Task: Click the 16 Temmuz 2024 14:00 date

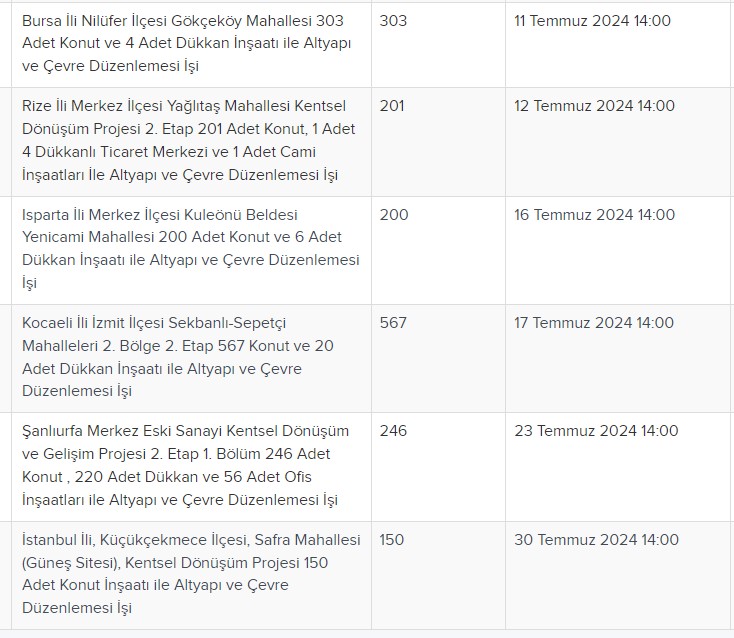Action: pyautogui.click(x=595, y=214)
